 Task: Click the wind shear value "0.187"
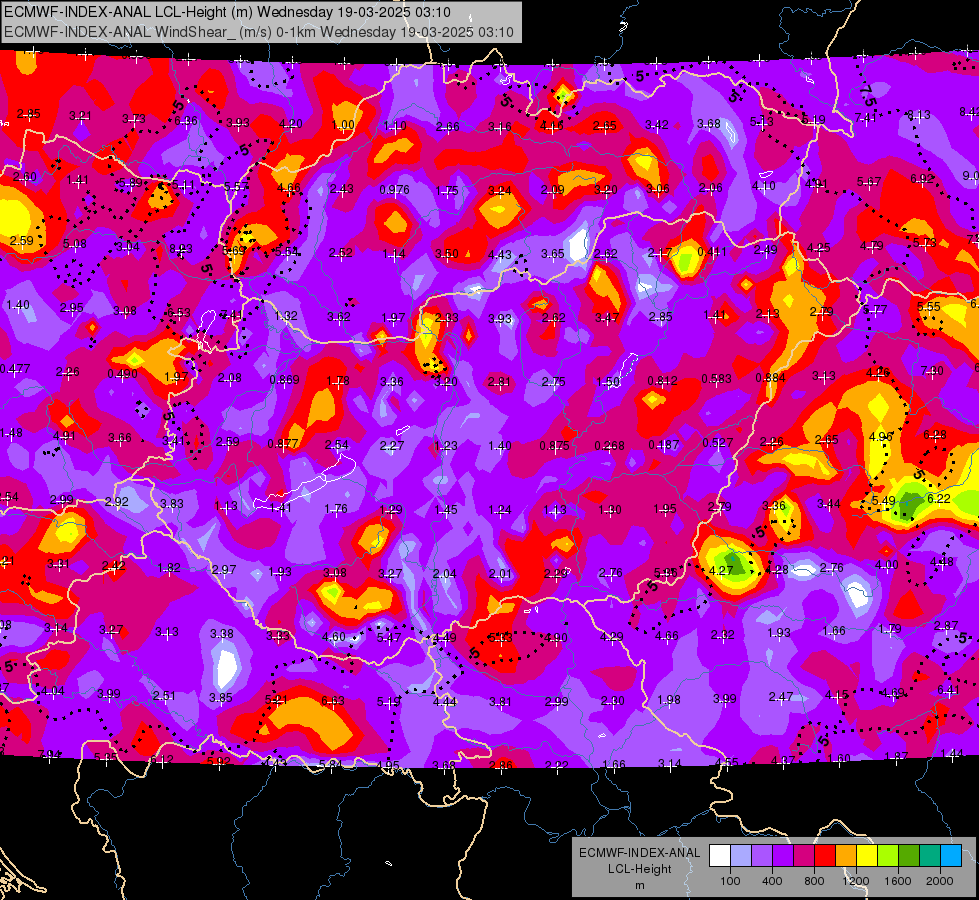(664, 445)
